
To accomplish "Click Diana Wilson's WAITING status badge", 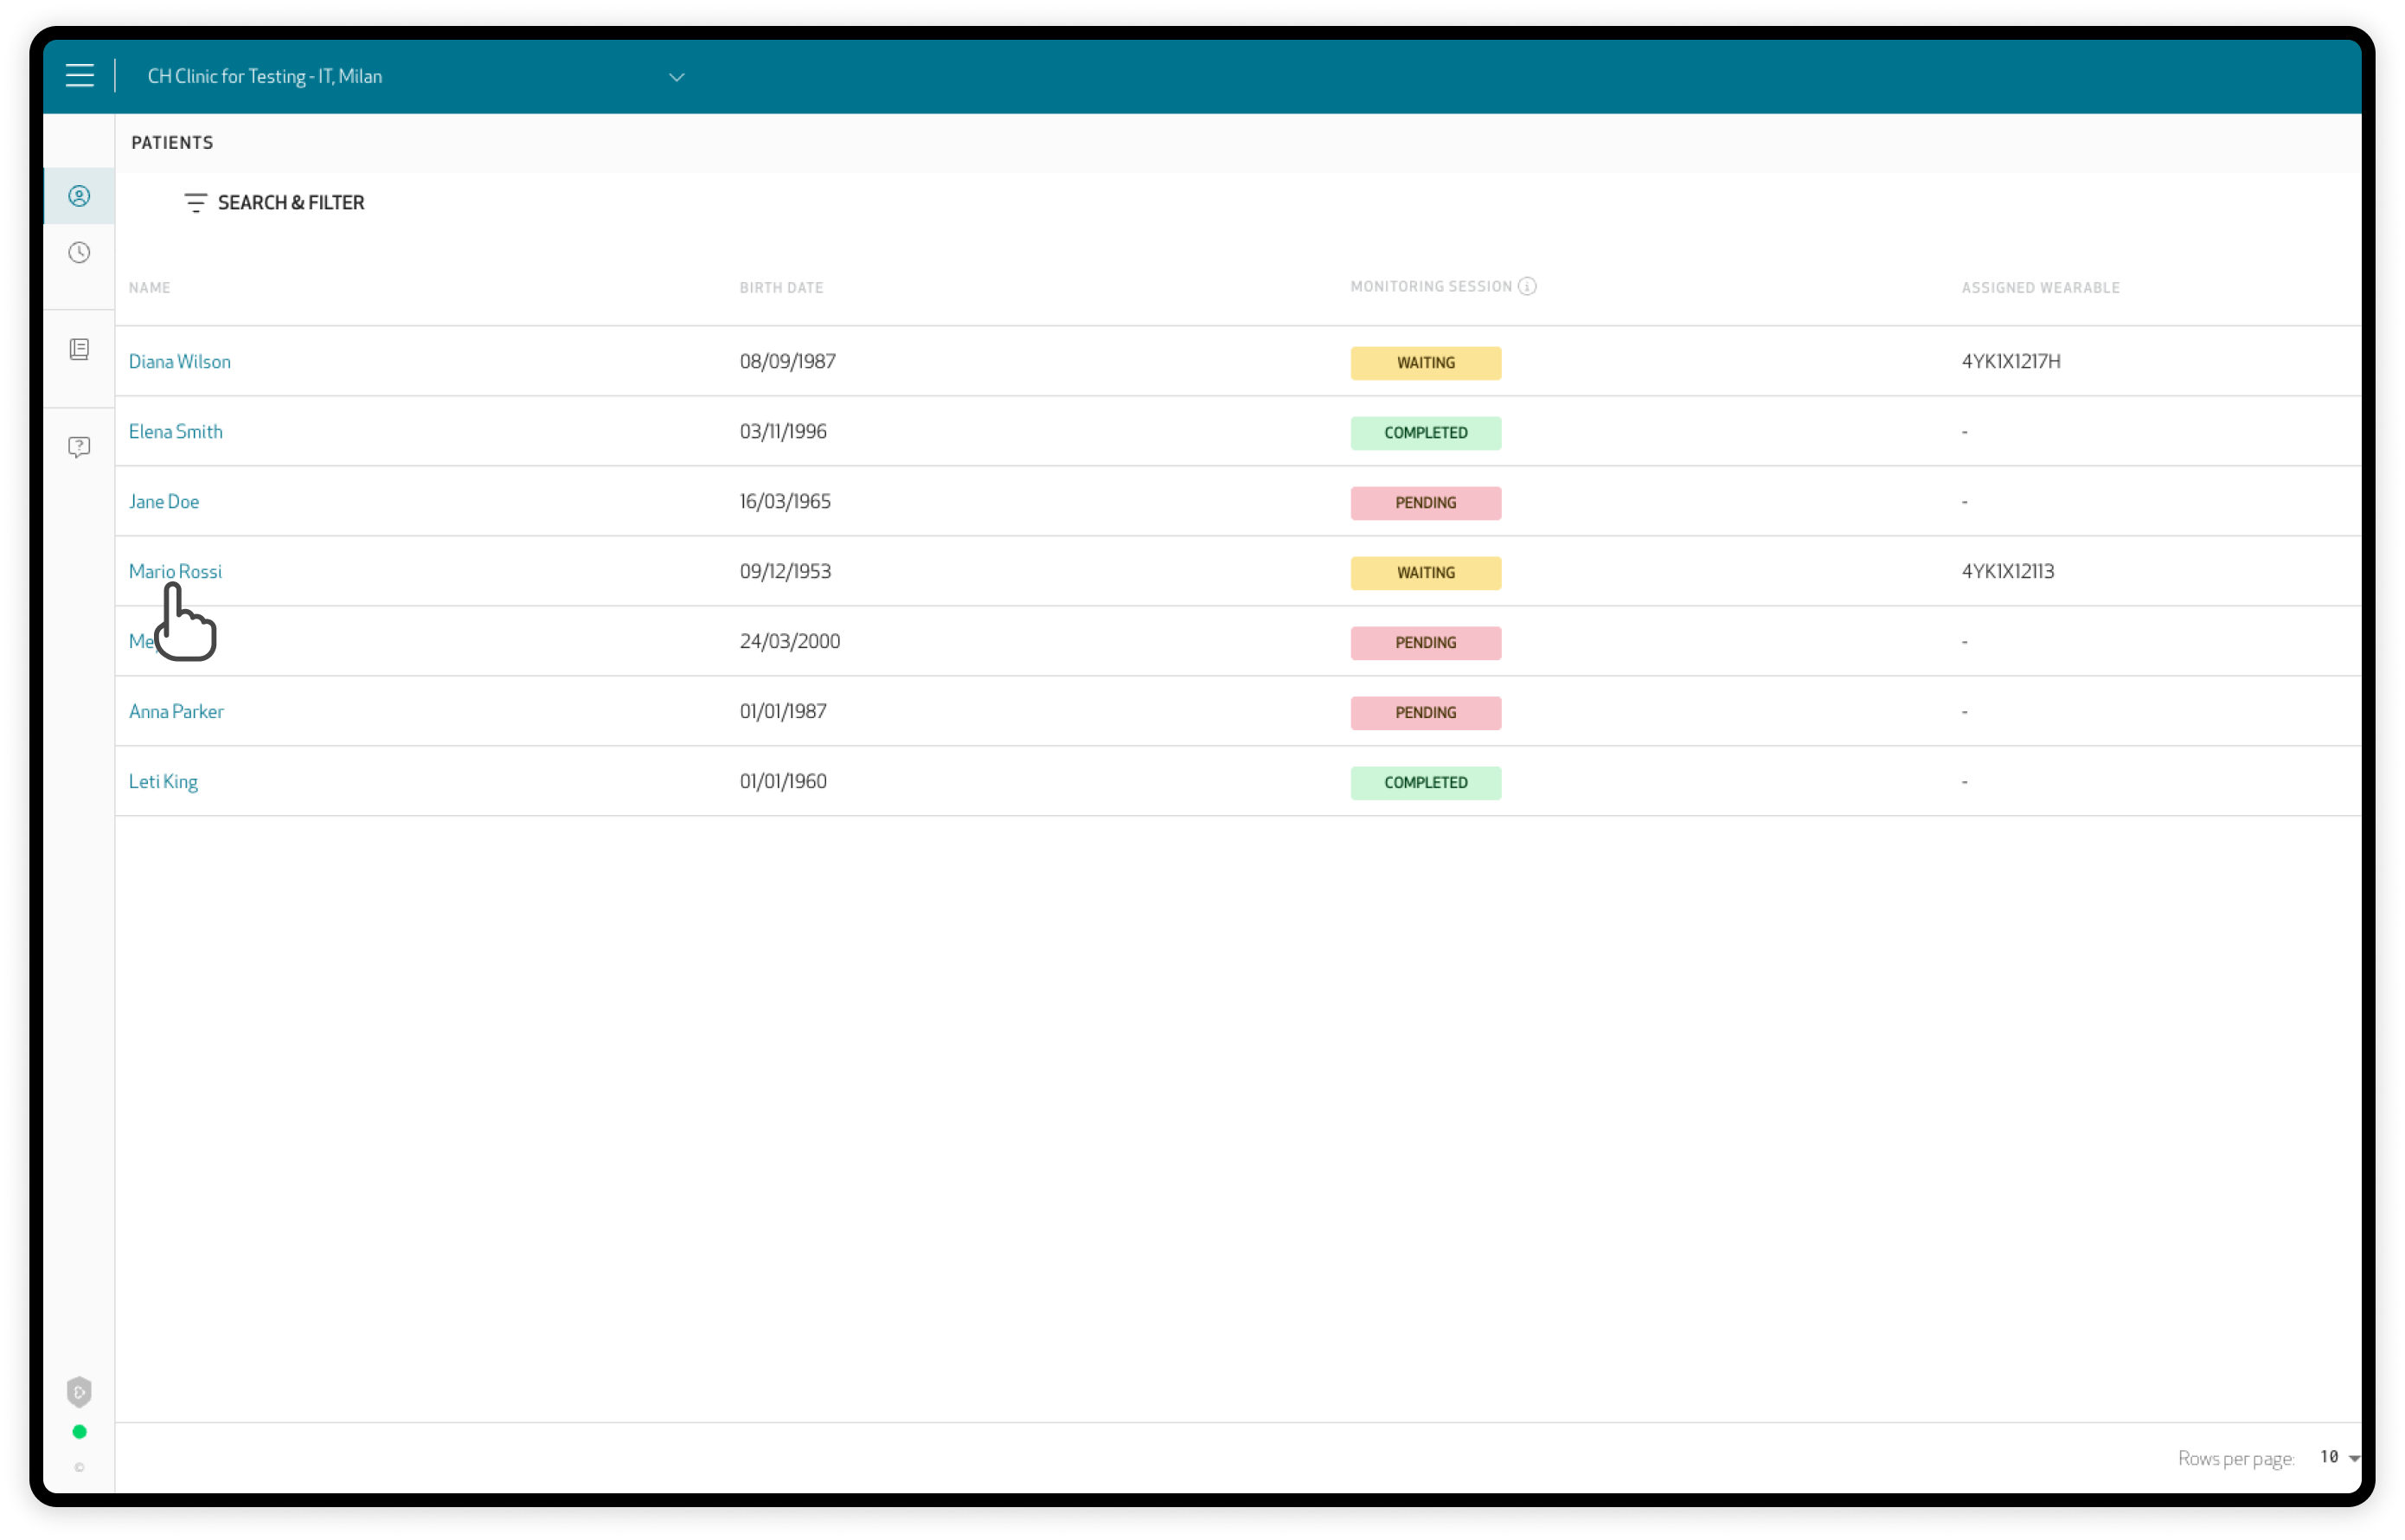I will point(1426,363).
